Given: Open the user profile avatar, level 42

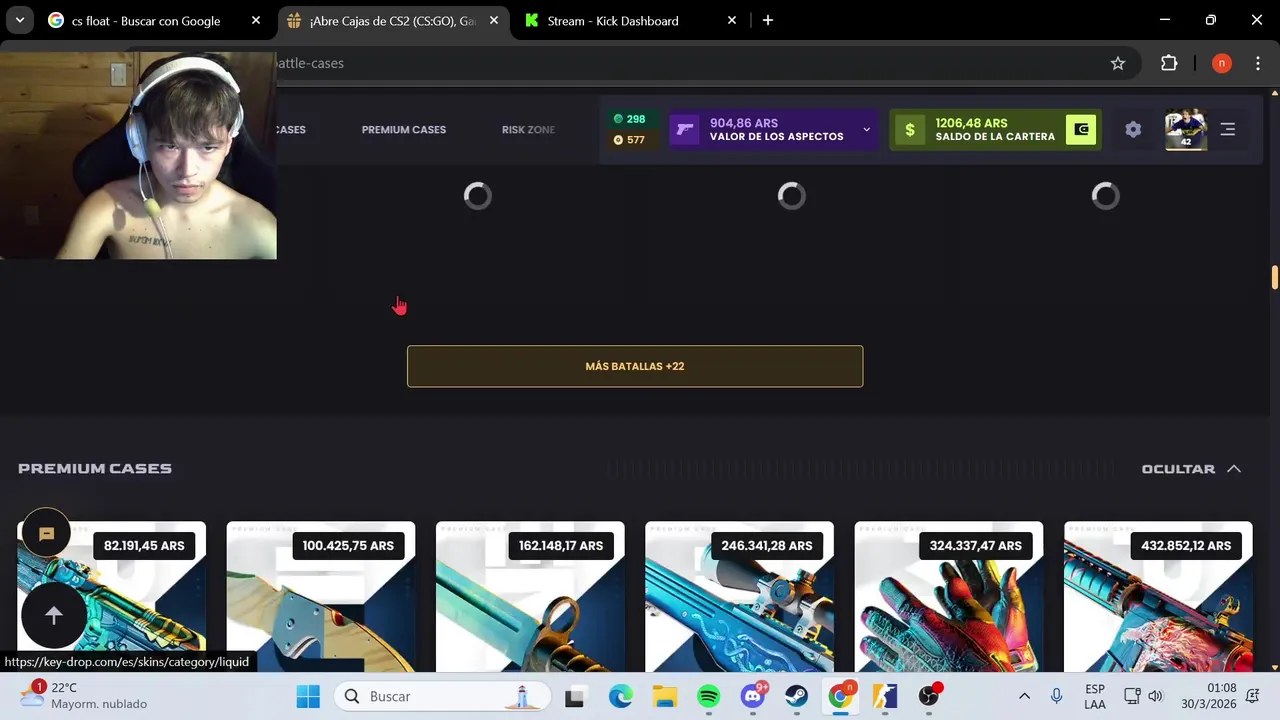Looking at the screenshot, I should [1185, 130].
